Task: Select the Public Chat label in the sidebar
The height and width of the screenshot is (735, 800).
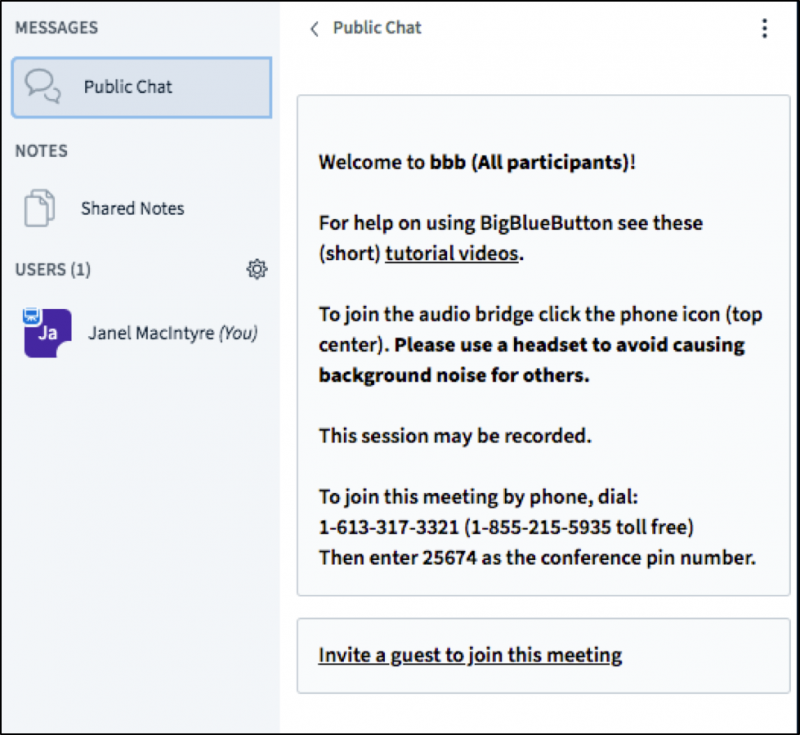Action: pyautogui.click(x=128, y=87)
